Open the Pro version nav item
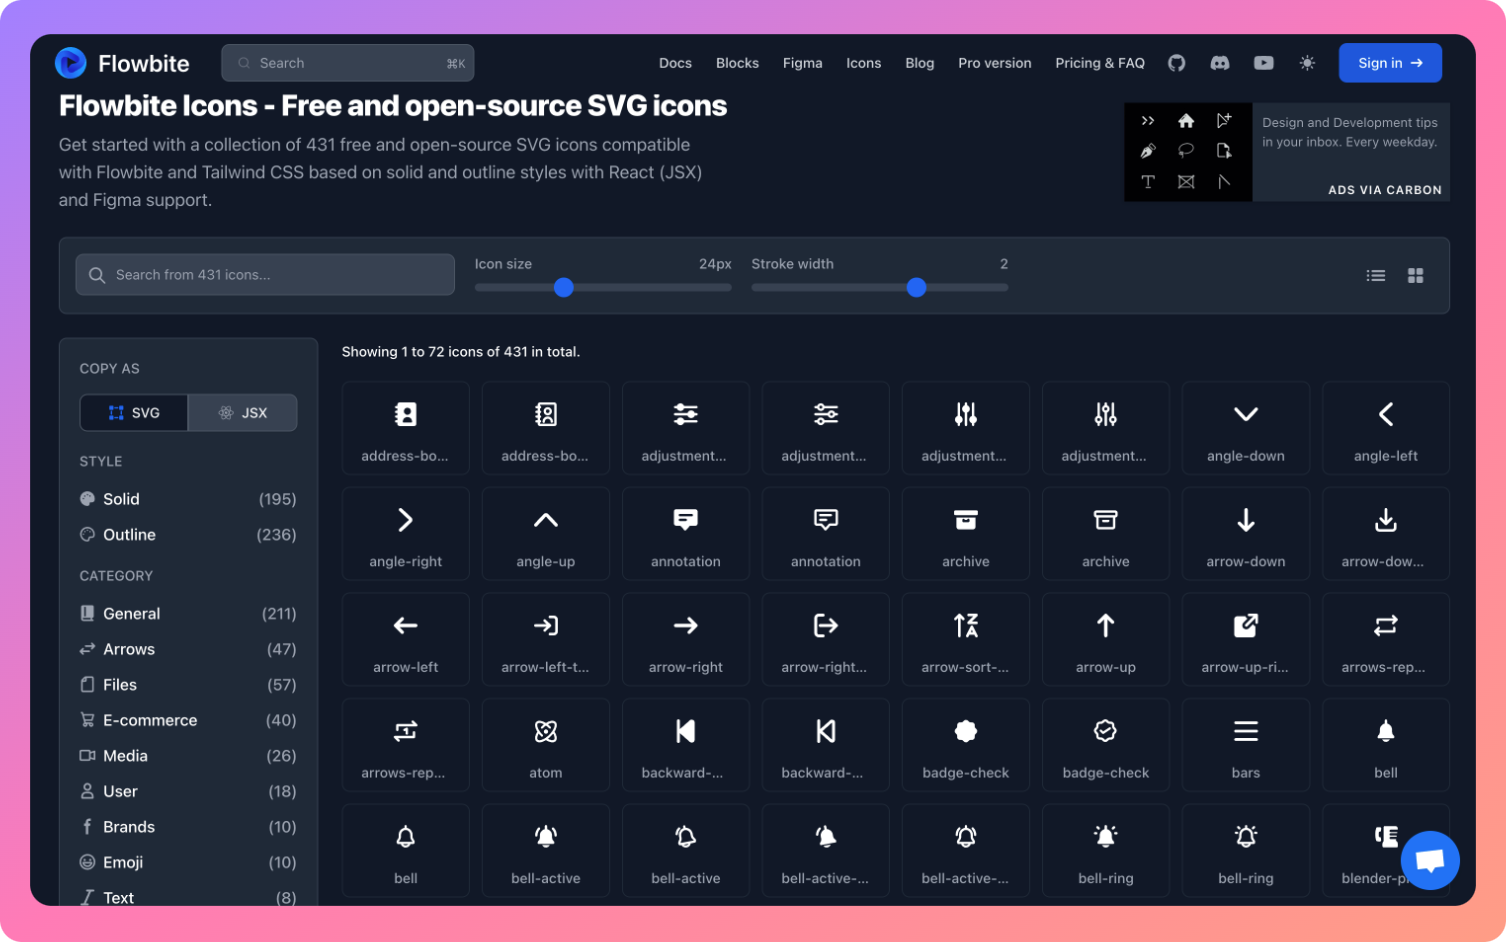Viewport: 1506px width, 942px height. coord(995,63)
